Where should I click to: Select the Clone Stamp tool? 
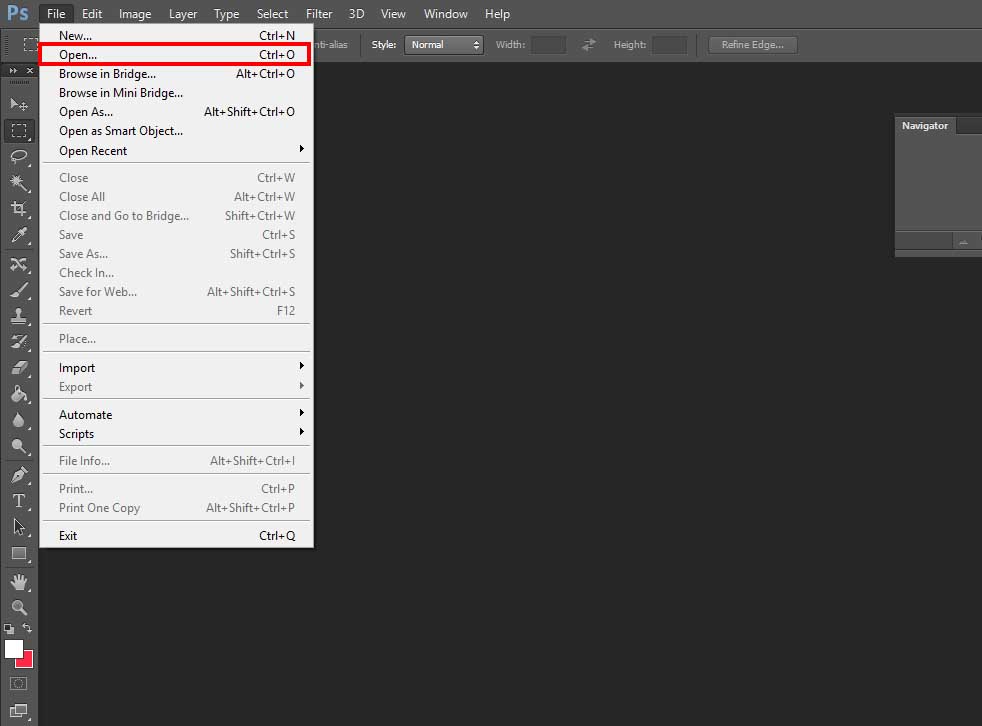19,316
